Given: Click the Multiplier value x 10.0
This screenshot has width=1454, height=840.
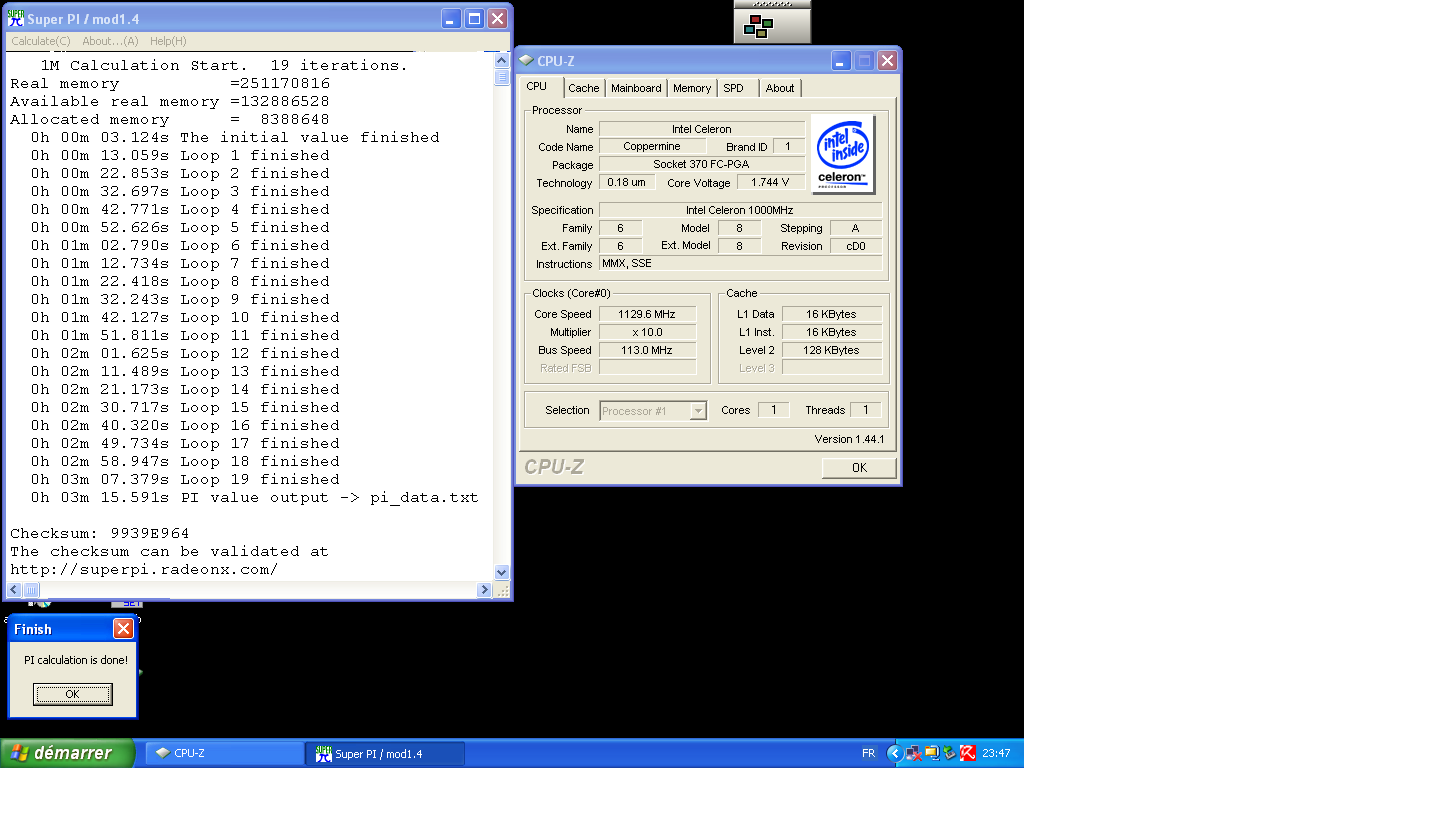Looking at the screenshot, I should click(647, 332).
